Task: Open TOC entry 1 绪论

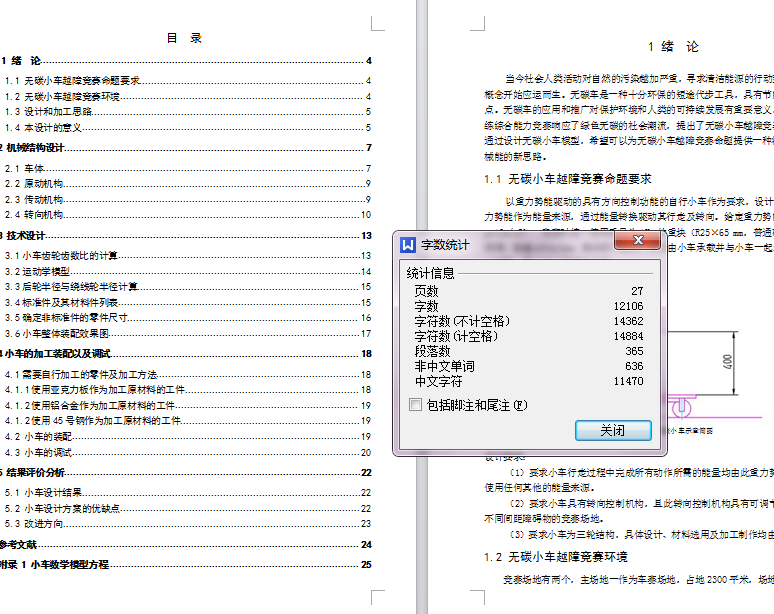Action: pos(186,61)
